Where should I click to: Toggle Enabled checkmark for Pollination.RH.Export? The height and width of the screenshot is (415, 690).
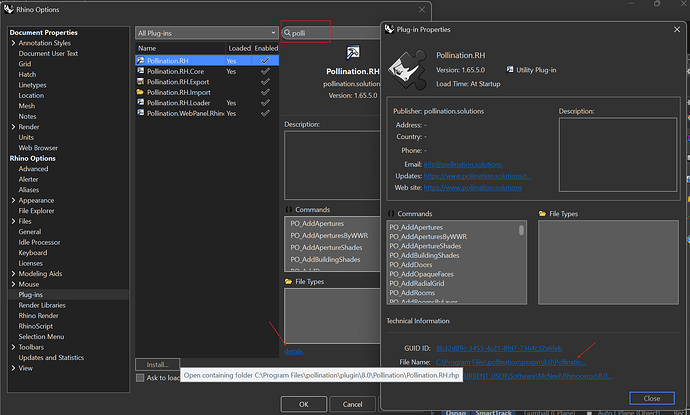point(265,81)
